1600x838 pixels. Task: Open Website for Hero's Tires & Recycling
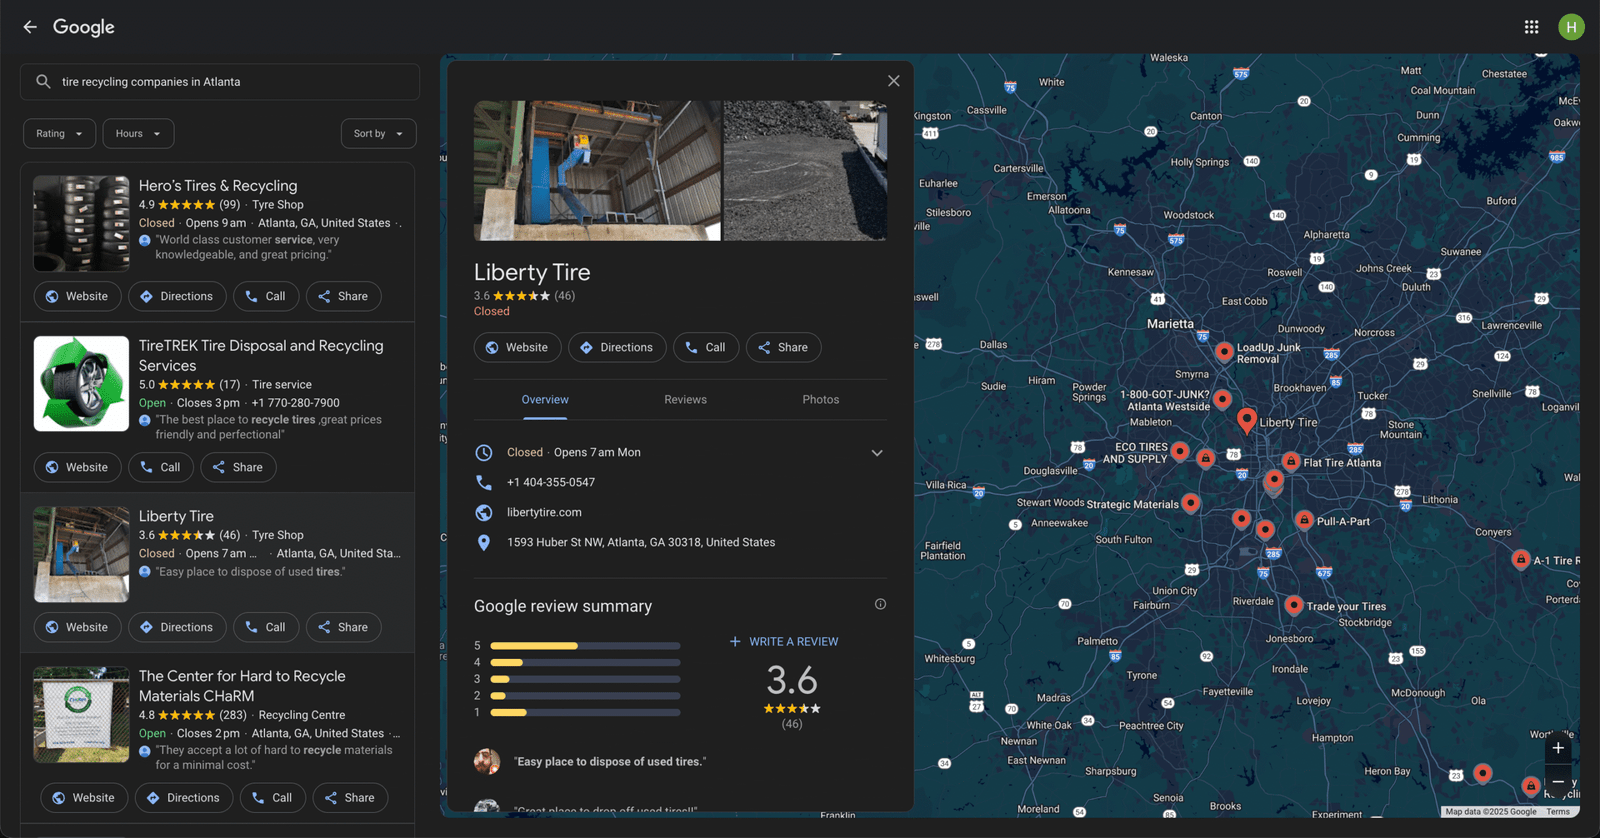point(77,296)
